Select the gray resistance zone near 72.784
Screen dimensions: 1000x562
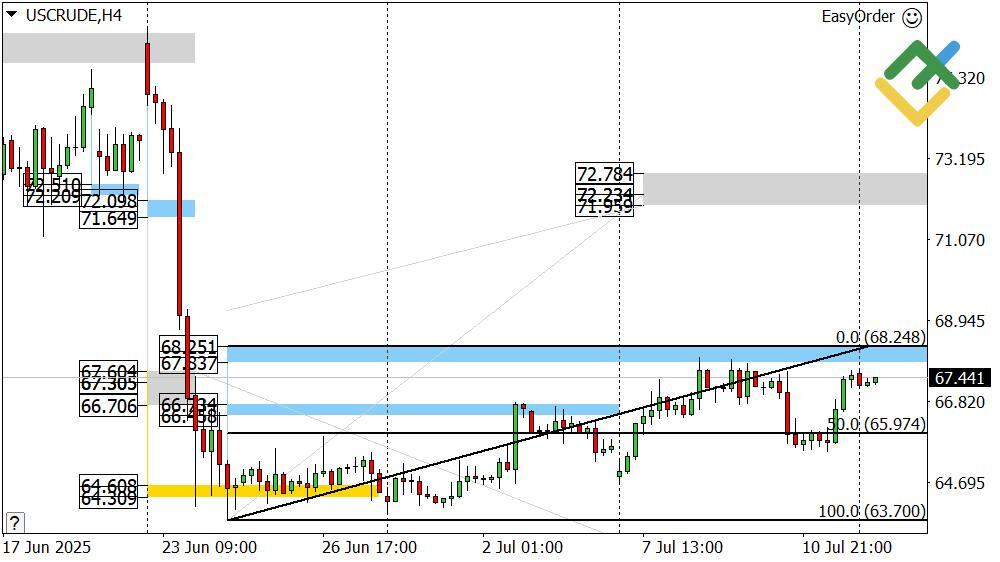click(785, 188)
